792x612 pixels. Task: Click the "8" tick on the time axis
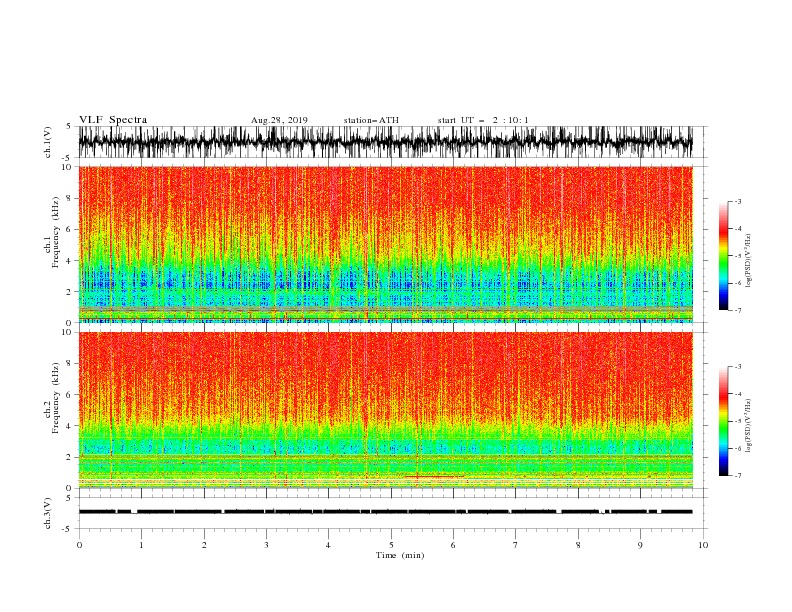578,545
